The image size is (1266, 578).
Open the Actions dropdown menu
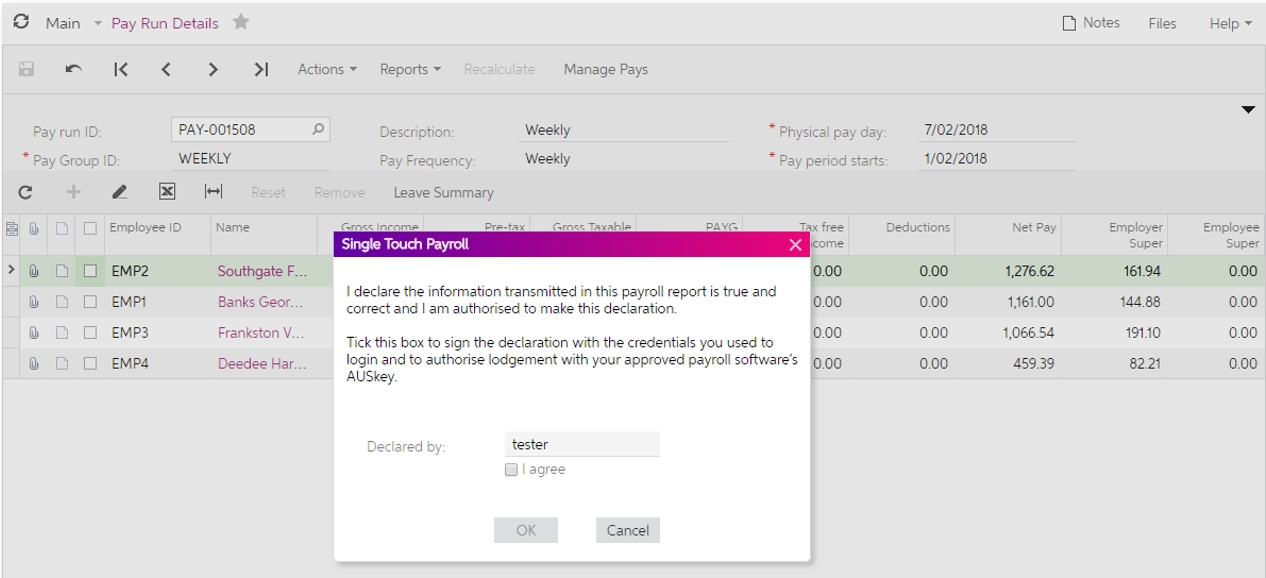click(327, 70)
